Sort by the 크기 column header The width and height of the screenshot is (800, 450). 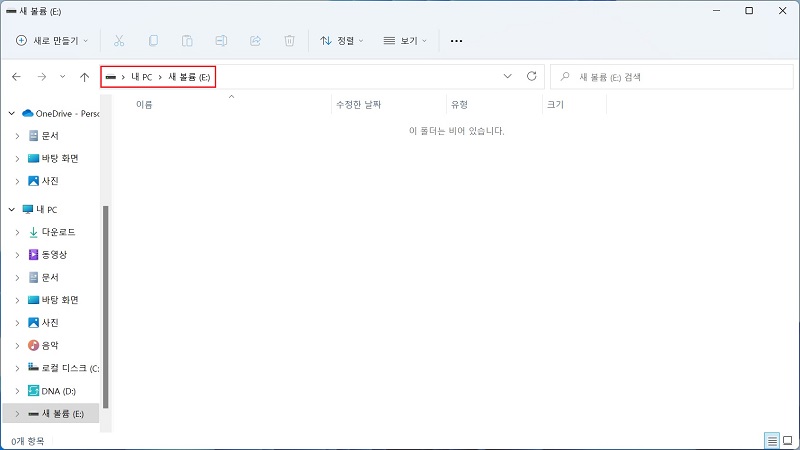555,105
